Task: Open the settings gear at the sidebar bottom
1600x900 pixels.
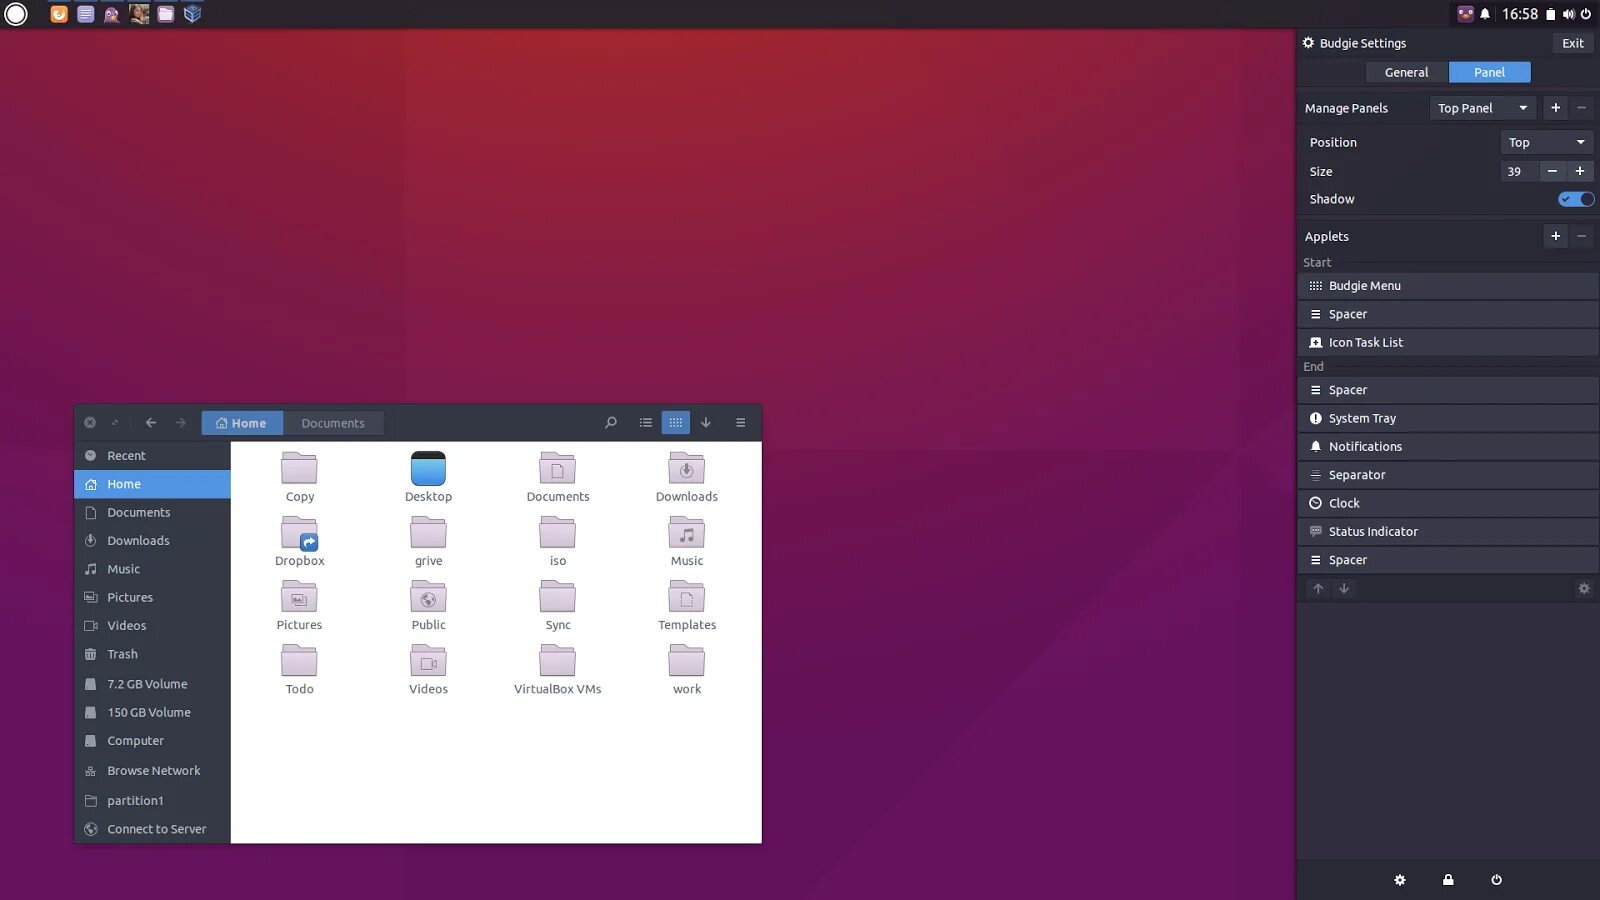Action: click(1400, 880)
